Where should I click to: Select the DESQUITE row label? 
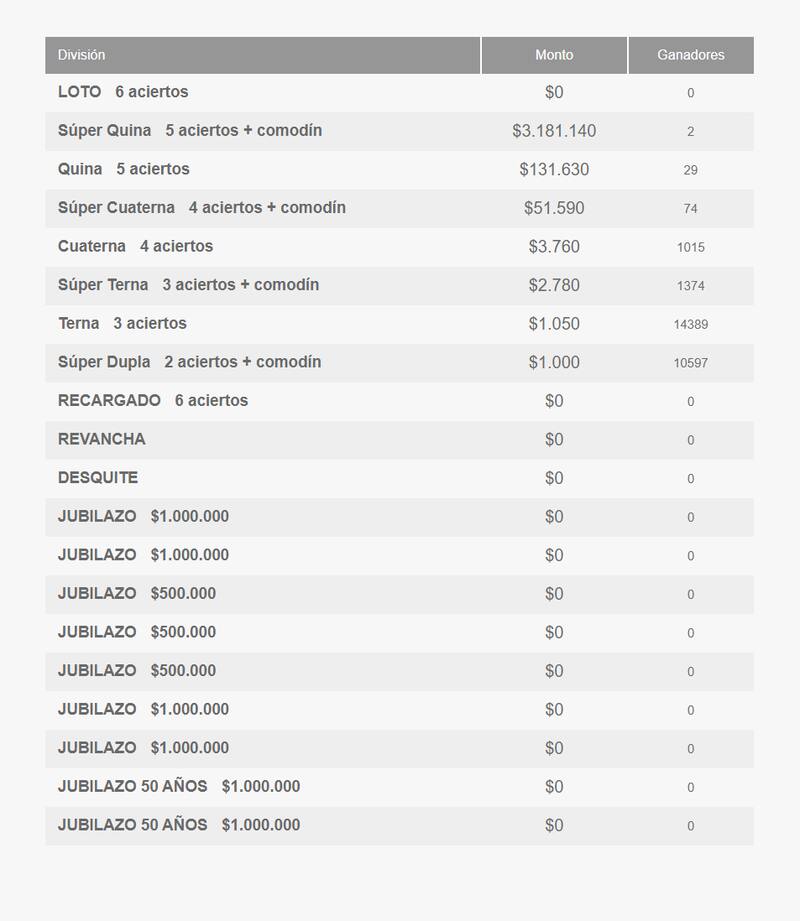click(98, 478)
